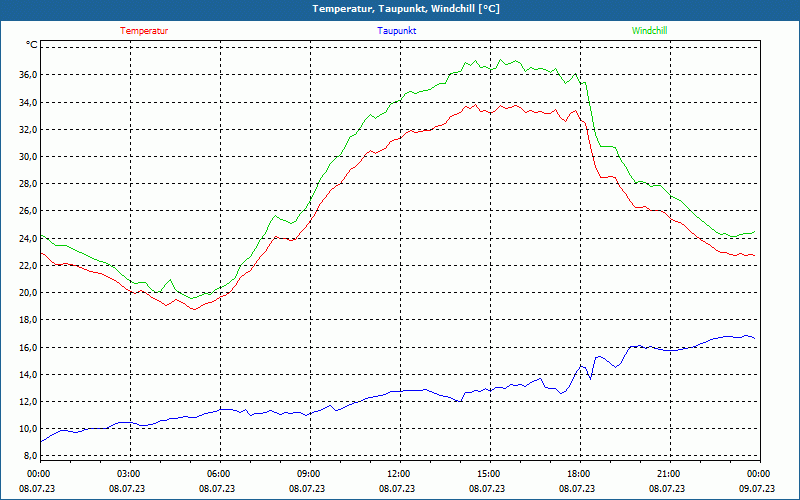Viewport: 800px width, 500px height.
Task: Click the 18,0 y-axis label
Action: (x=28, y=320)
